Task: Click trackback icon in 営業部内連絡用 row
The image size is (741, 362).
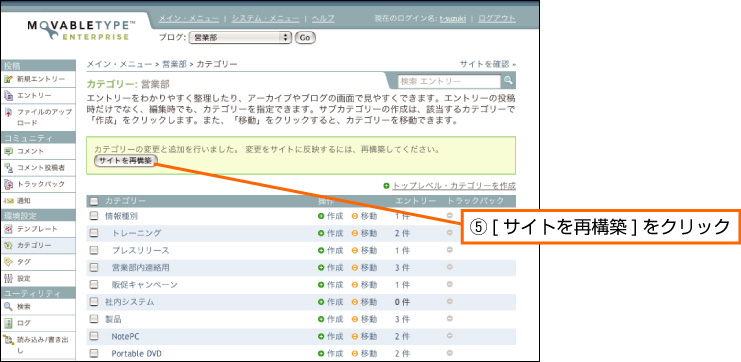Action: [449, 267]
